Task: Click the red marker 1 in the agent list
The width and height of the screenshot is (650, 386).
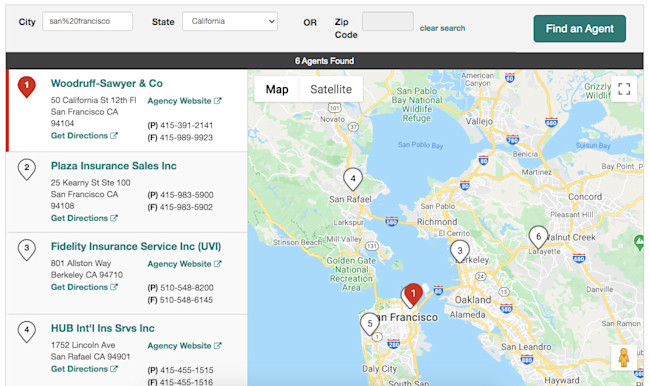Action: pos(27,87)
